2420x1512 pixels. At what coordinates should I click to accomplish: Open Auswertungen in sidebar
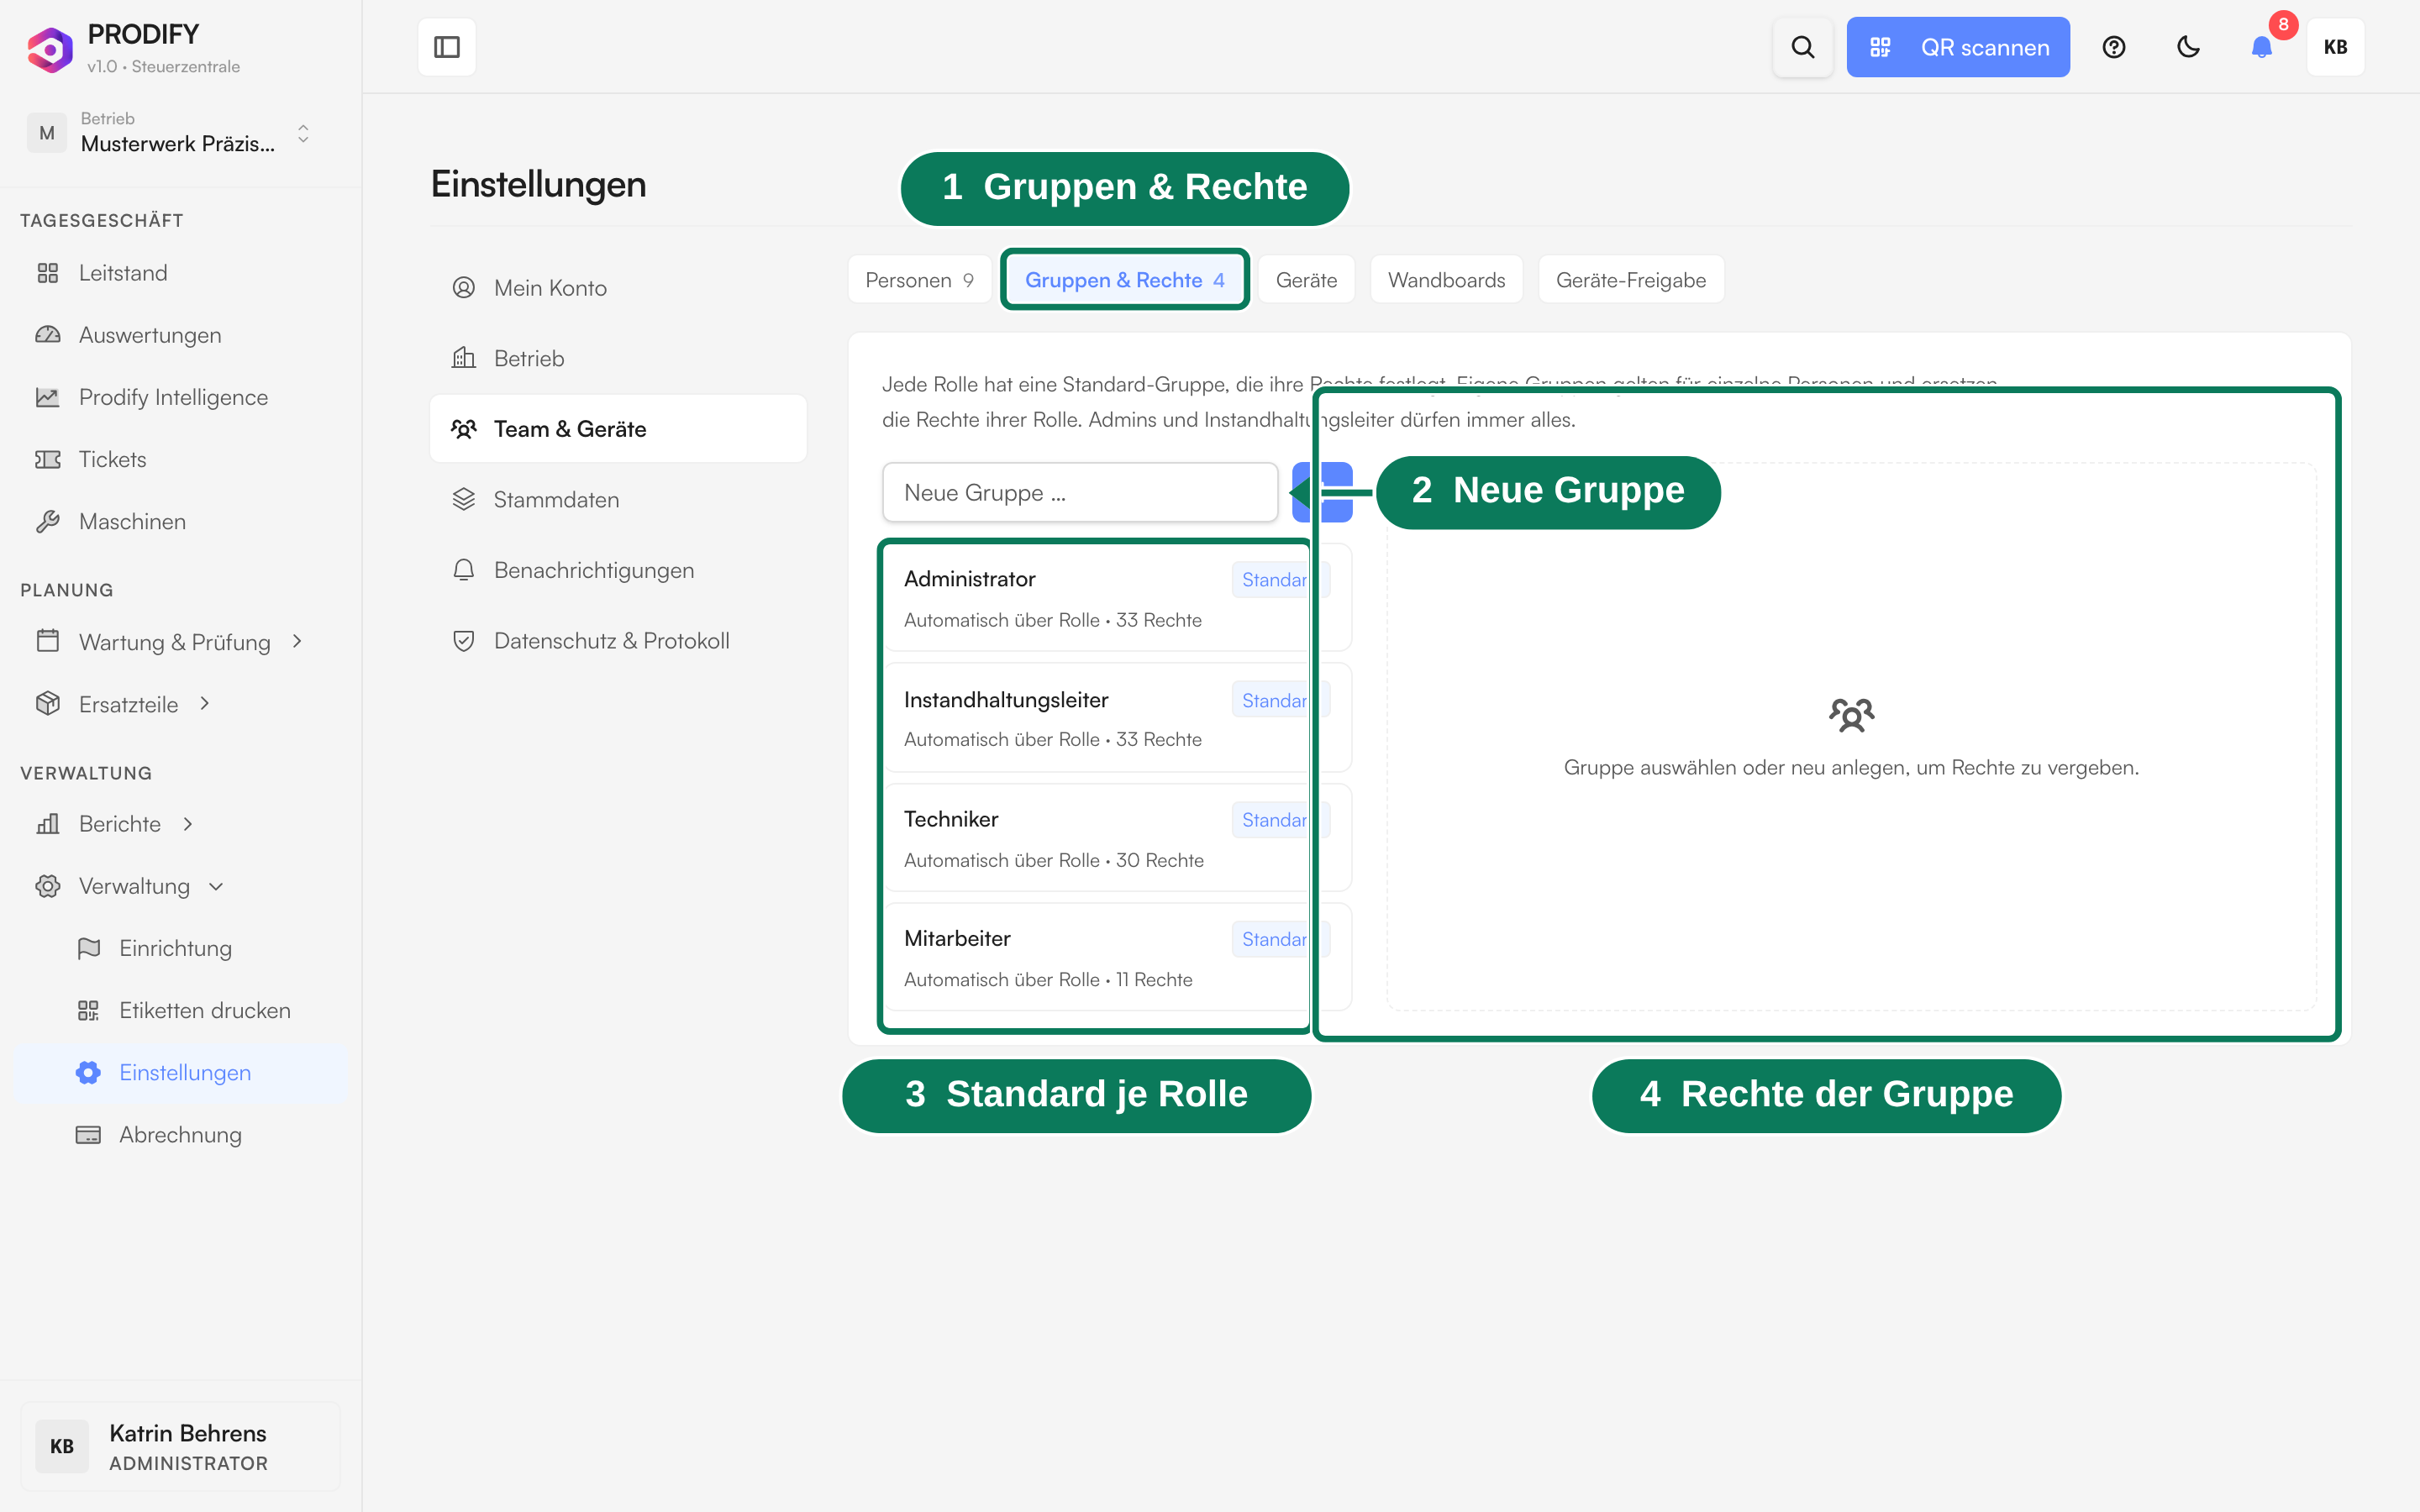pos(180,335)
